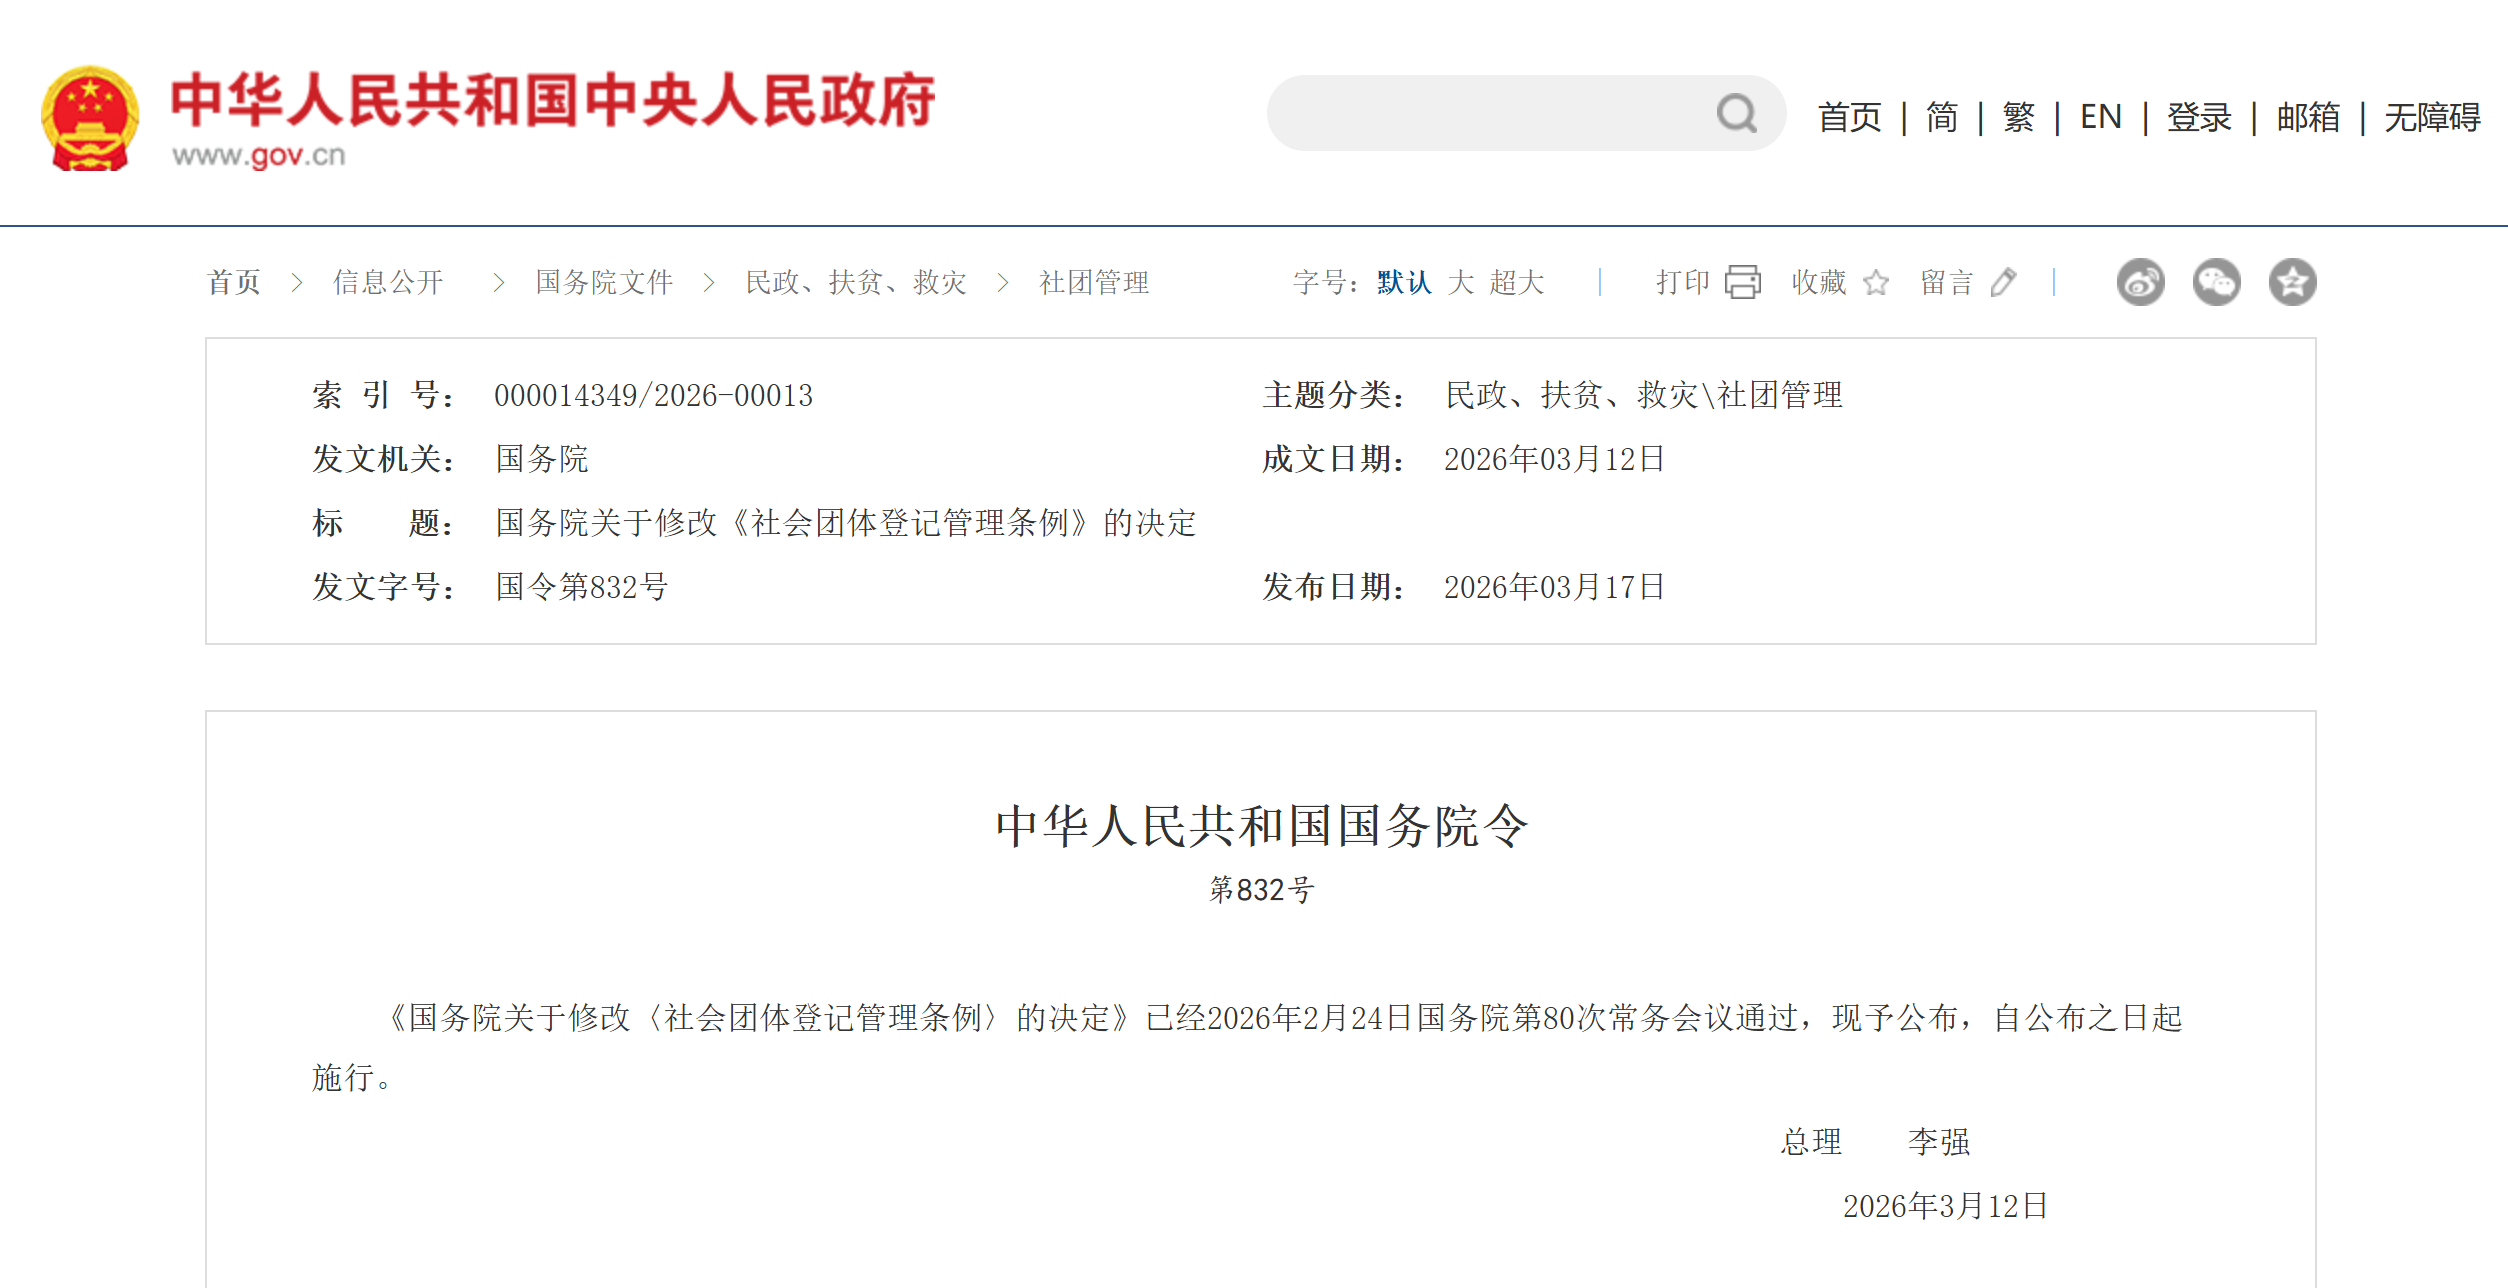This screenshot has width=2508, height=1288.
Task: Click the search magnifier icon
Action: pos(1737,114)
